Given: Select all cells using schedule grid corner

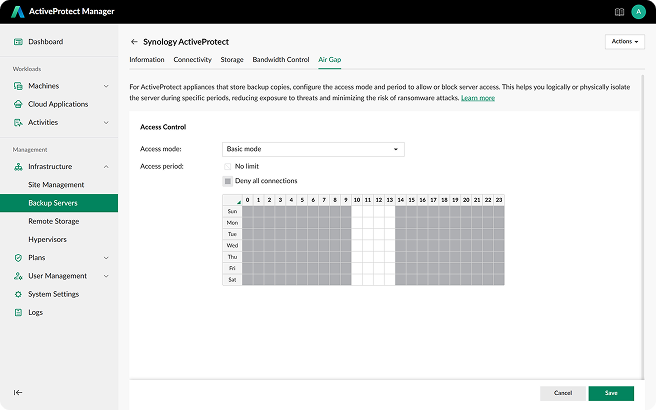Looking at the screenshot, I should click(x=232, y=200).
